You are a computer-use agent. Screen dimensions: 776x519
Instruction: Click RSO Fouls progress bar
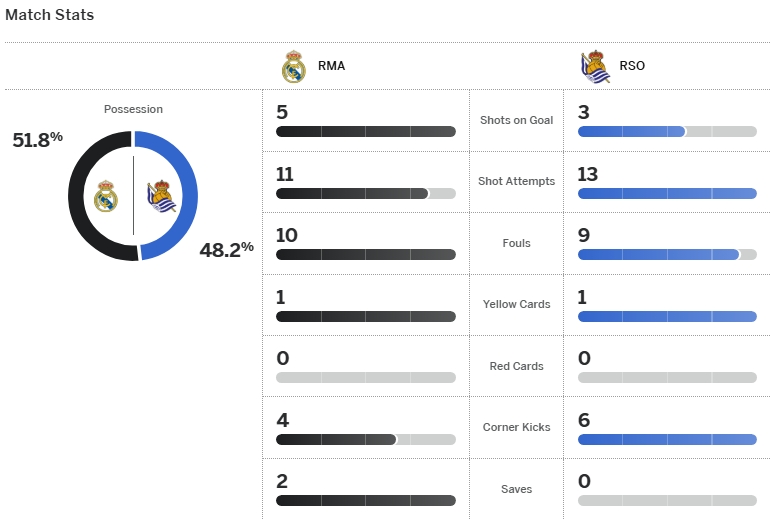[667, 255]
